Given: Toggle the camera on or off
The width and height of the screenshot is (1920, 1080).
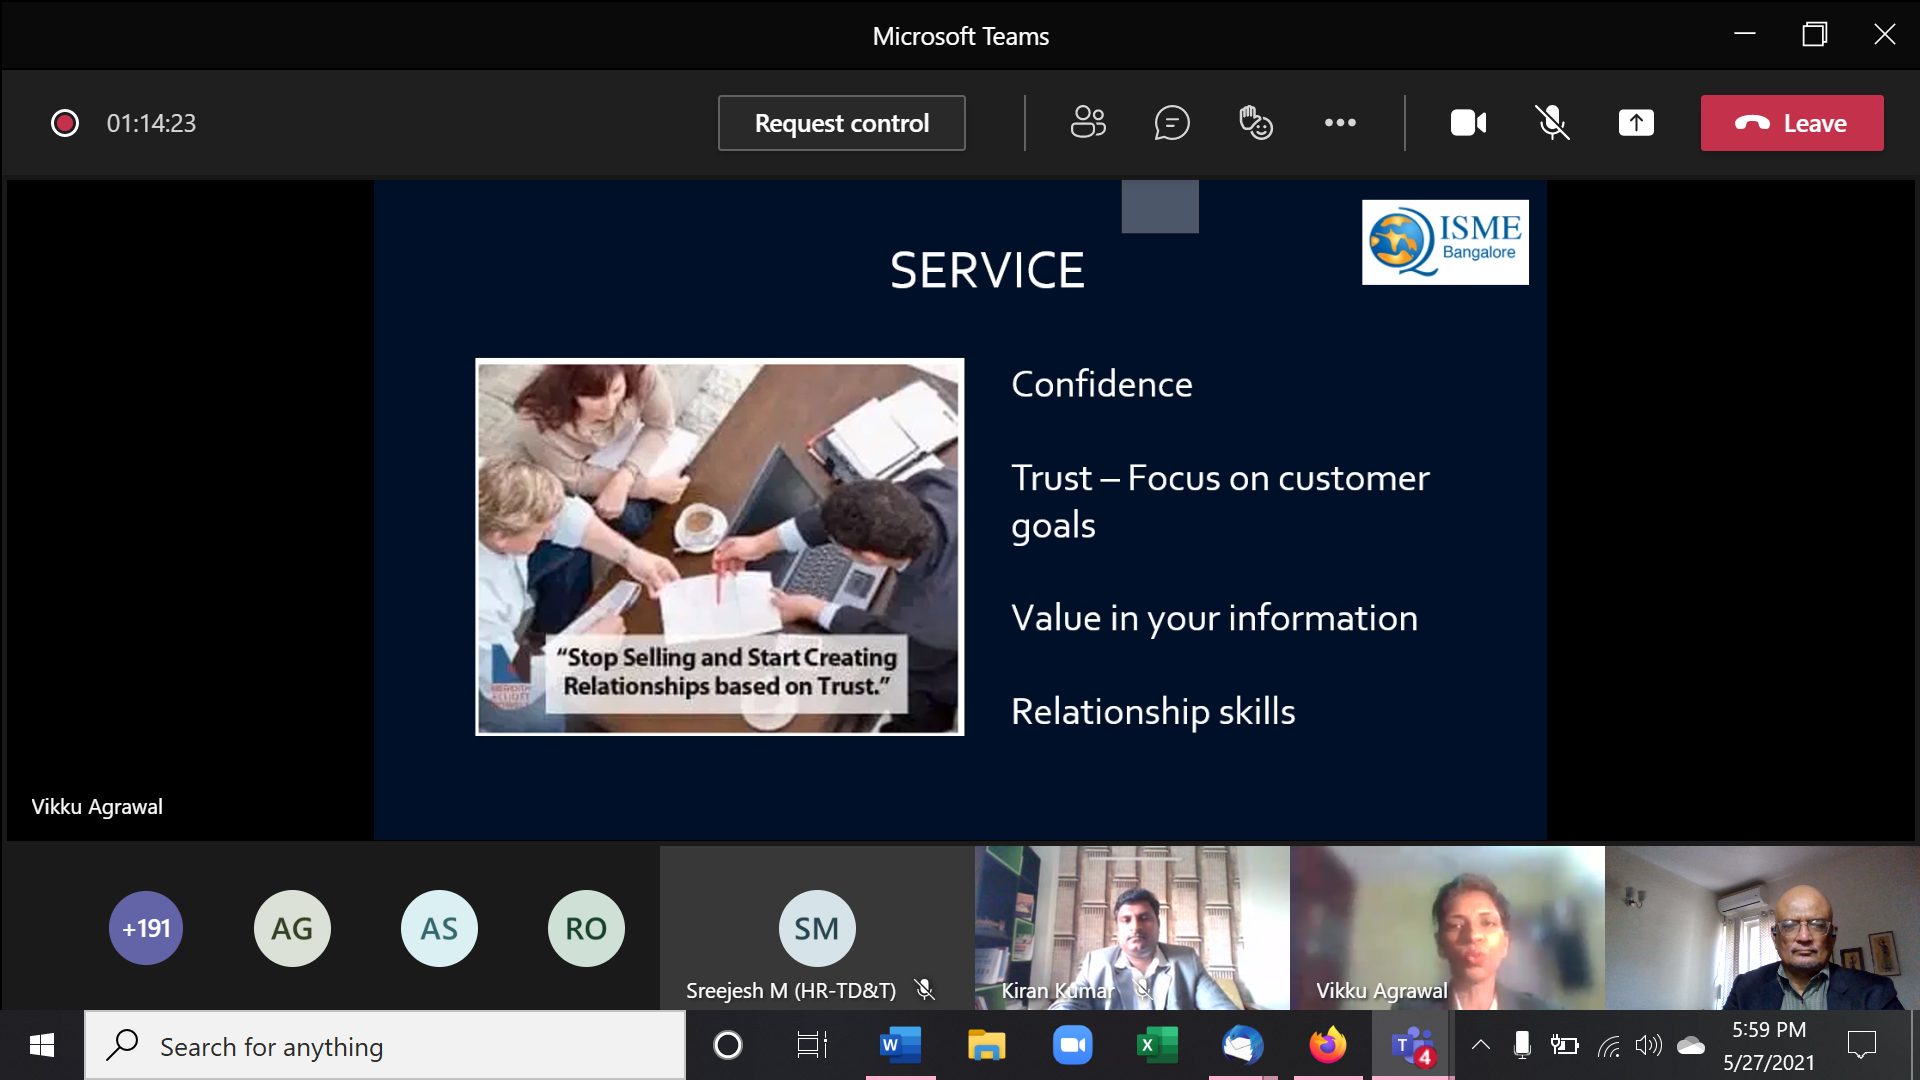Looking at the screenshot, I should pyautogui.click(x=1468, y=123).
